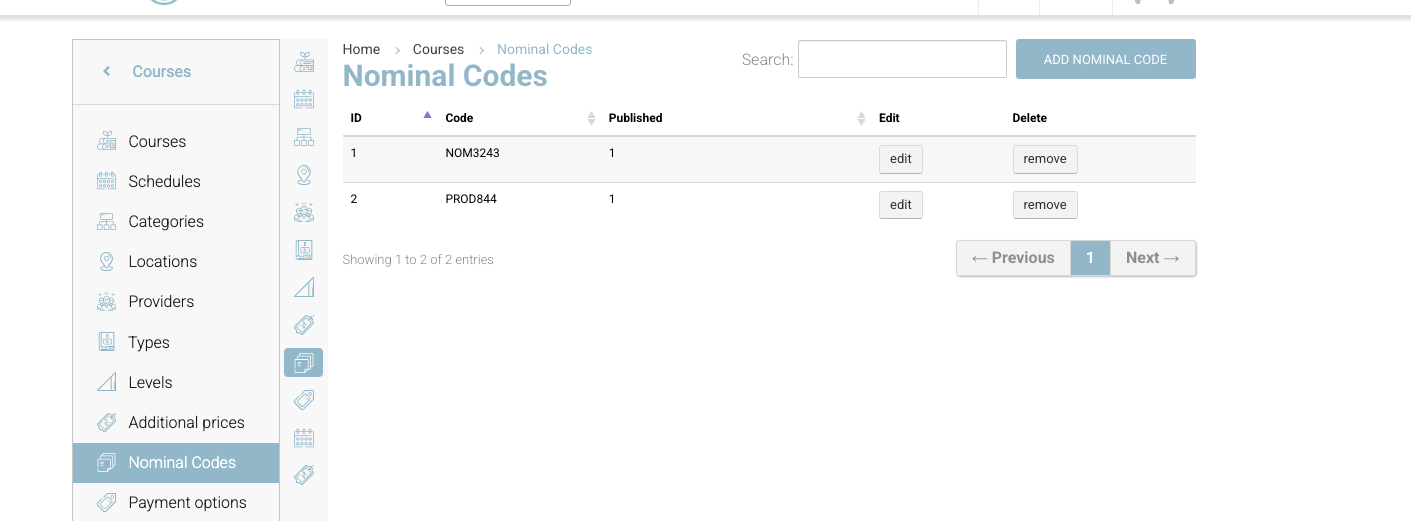This screenshot has width=1411, height=521.
Task: Open Schedules from the sidebar menu
Action: click(164, 182)
